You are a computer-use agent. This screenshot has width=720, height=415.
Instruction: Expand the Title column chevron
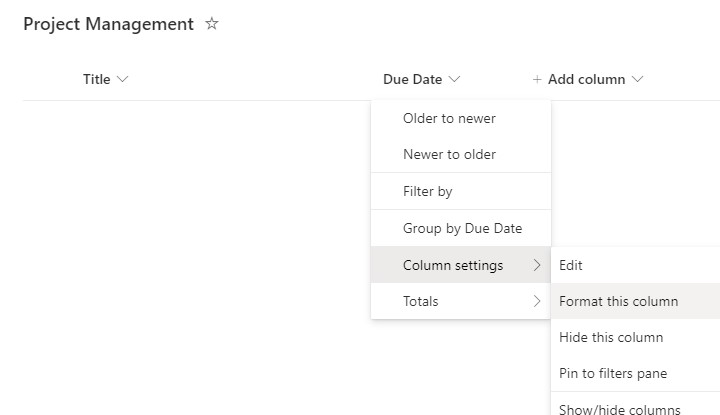coord(123,80)
